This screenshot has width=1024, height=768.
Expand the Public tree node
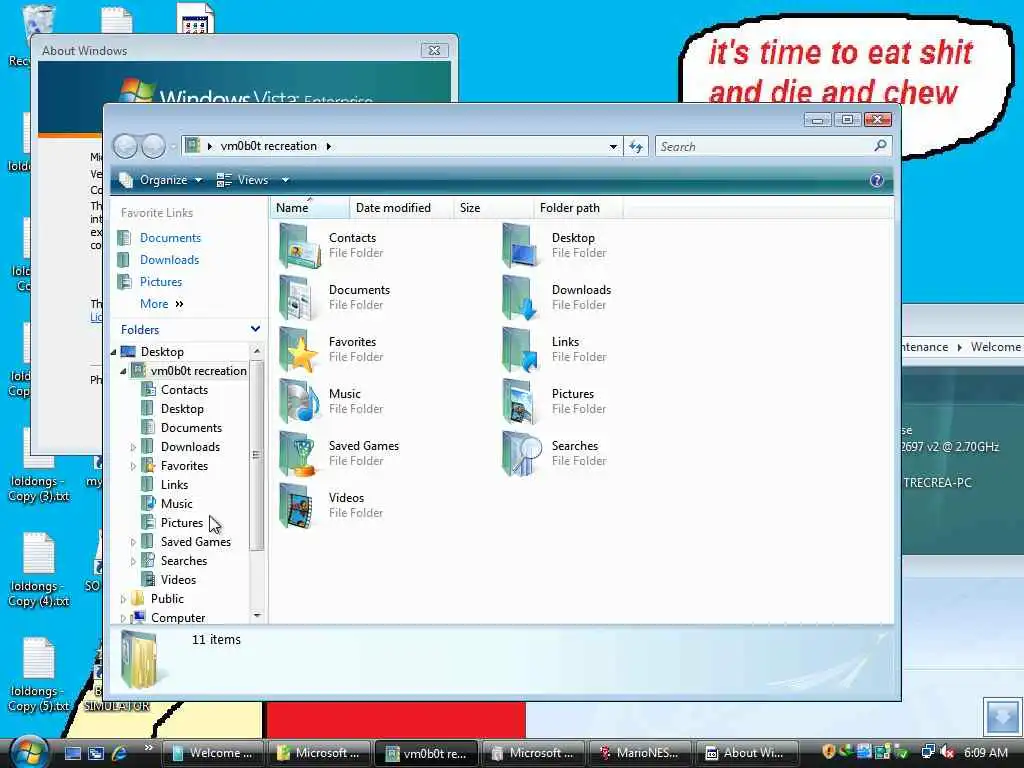(x=123, y=599)
